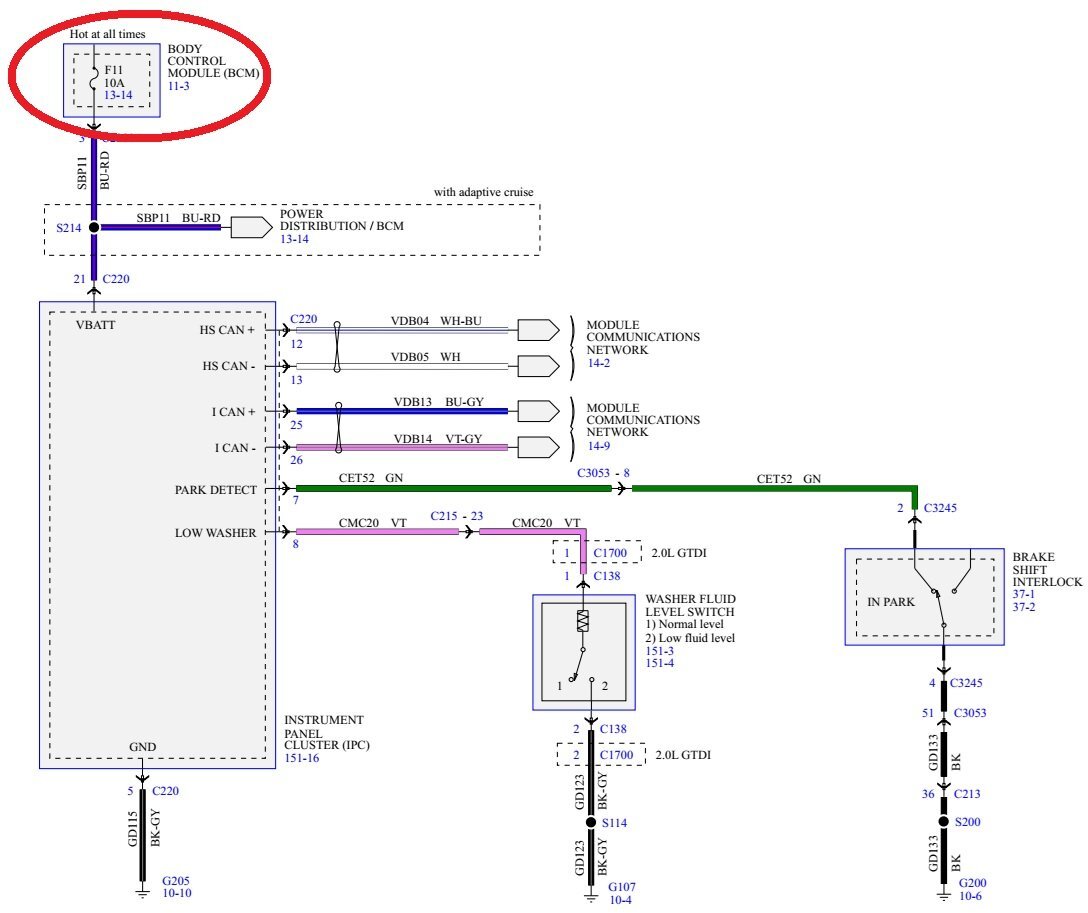The height and width of the screenshot is (913, 1088).
Task: Click the '1) Normal level' text
Action: (x=684, y=624)
